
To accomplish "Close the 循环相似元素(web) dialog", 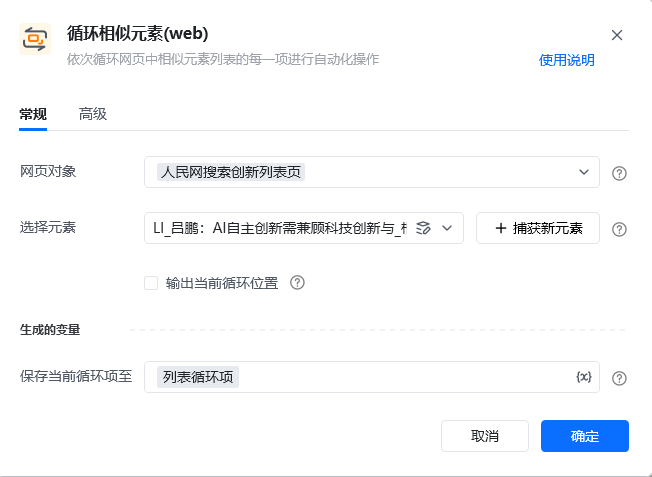I will (x=617, y=35).
